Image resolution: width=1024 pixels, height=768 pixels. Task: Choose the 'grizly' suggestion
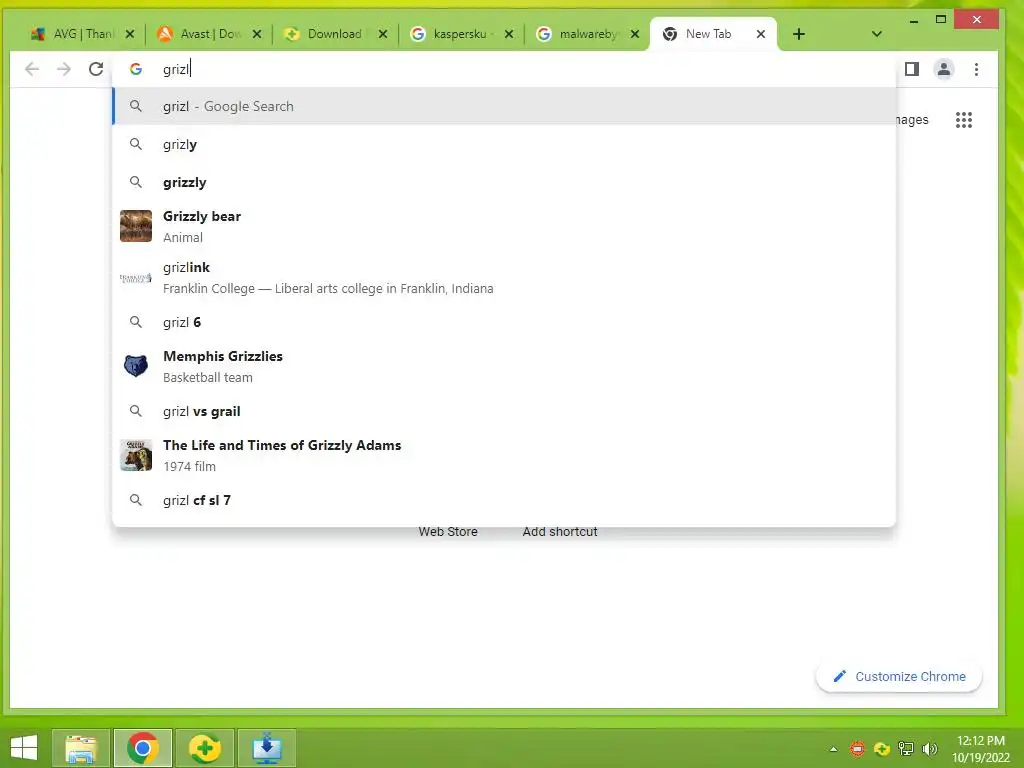pos(504,144)
